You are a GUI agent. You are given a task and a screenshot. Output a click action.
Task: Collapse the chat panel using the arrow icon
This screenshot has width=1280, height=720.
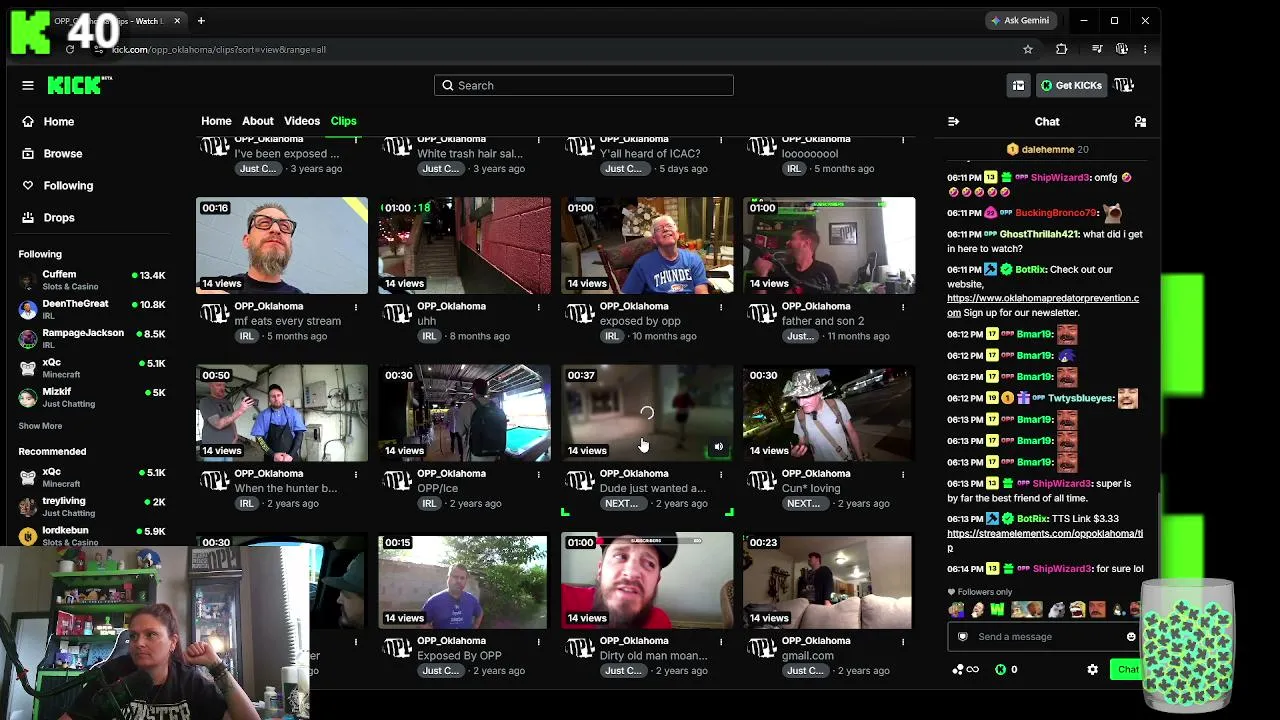tap(953, 121)
